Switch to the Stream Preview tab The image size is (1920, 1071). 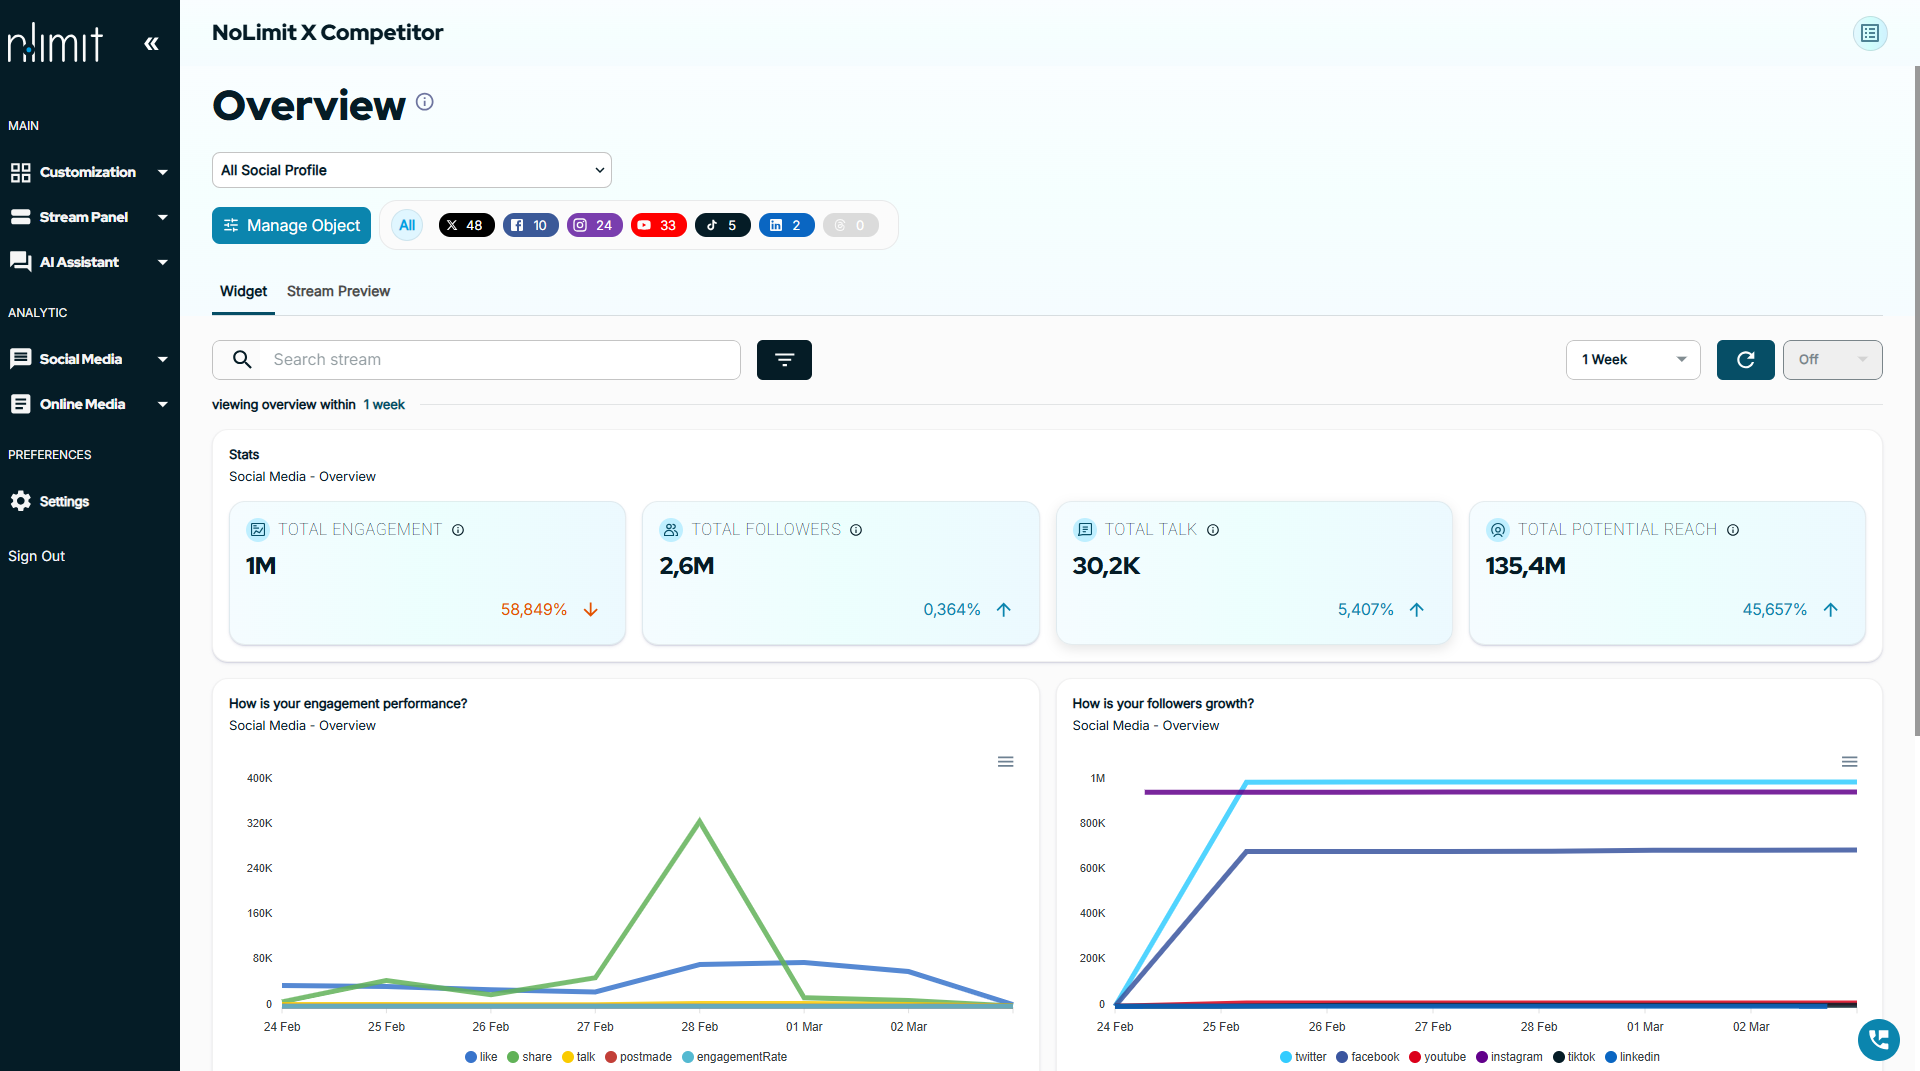point(338,291)
